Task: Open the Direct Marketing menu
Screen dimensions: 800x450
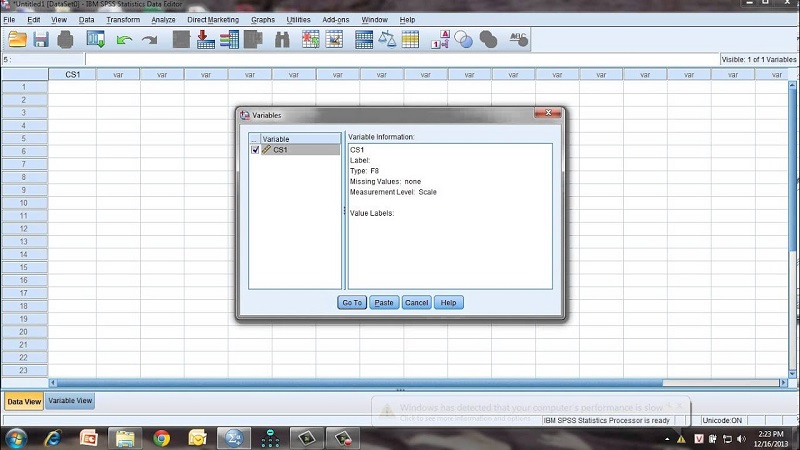Action: tap(213, 19)
